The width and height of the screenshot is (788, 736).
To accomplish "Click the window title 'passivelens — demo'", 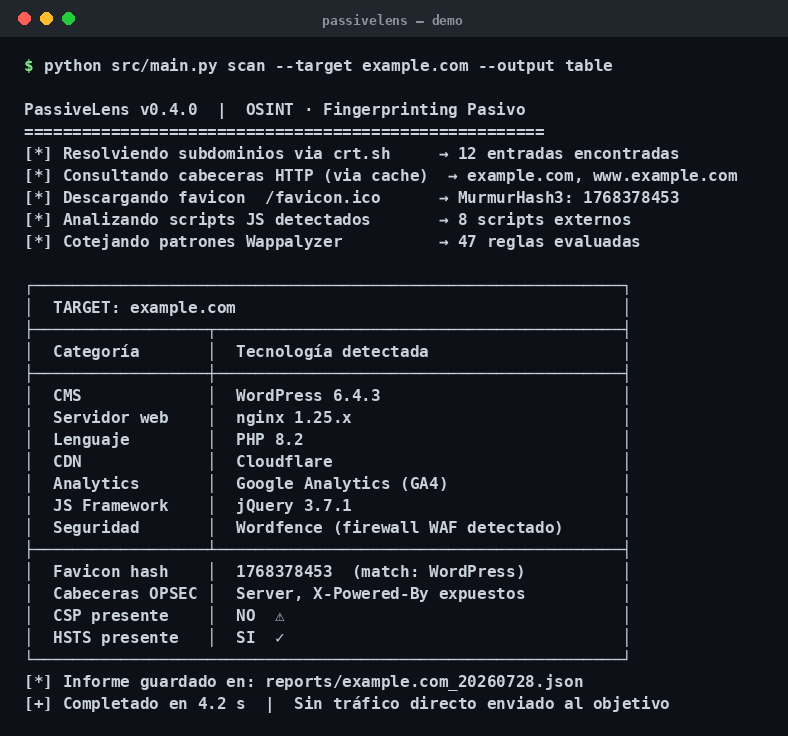I will pos(392,21).
